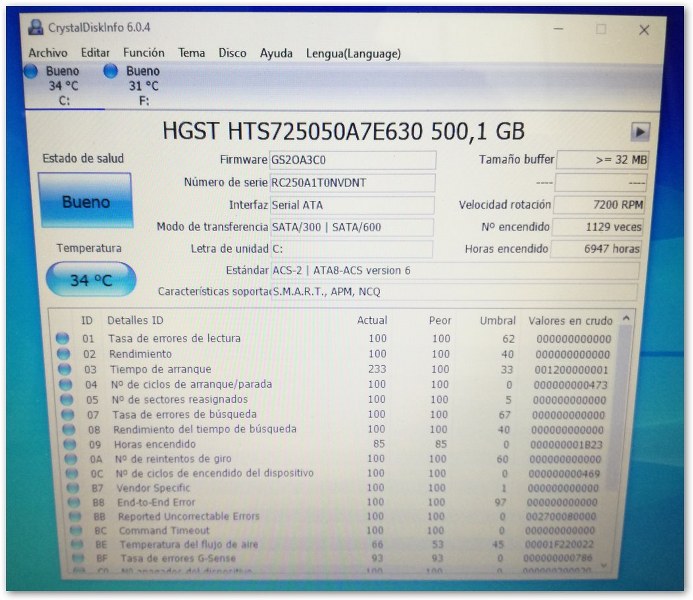Screen dimensions: 693x600
Task: Open the Lengua(Language) menu
Action: click(353, 53)
